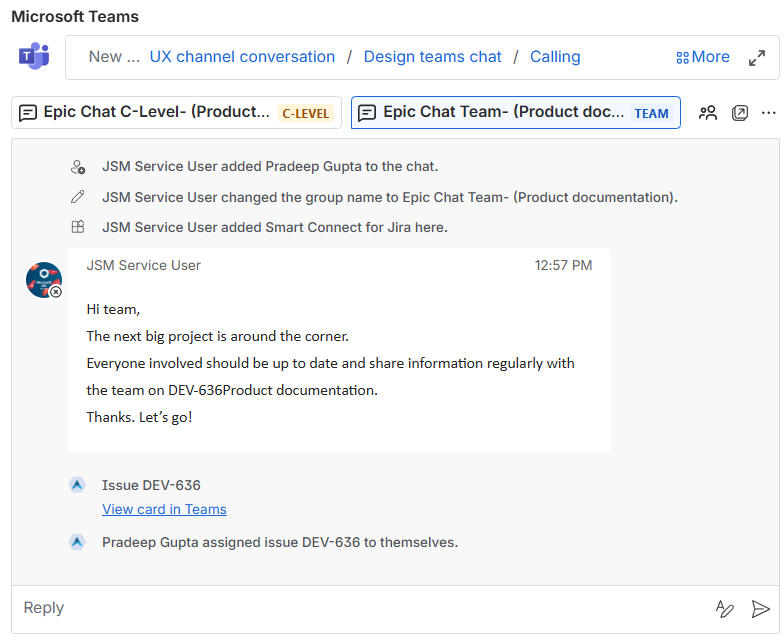This screenshot has width=784, height=637.
Task: Click the Microsoft Teams logo icon
Action: [34, 56]
